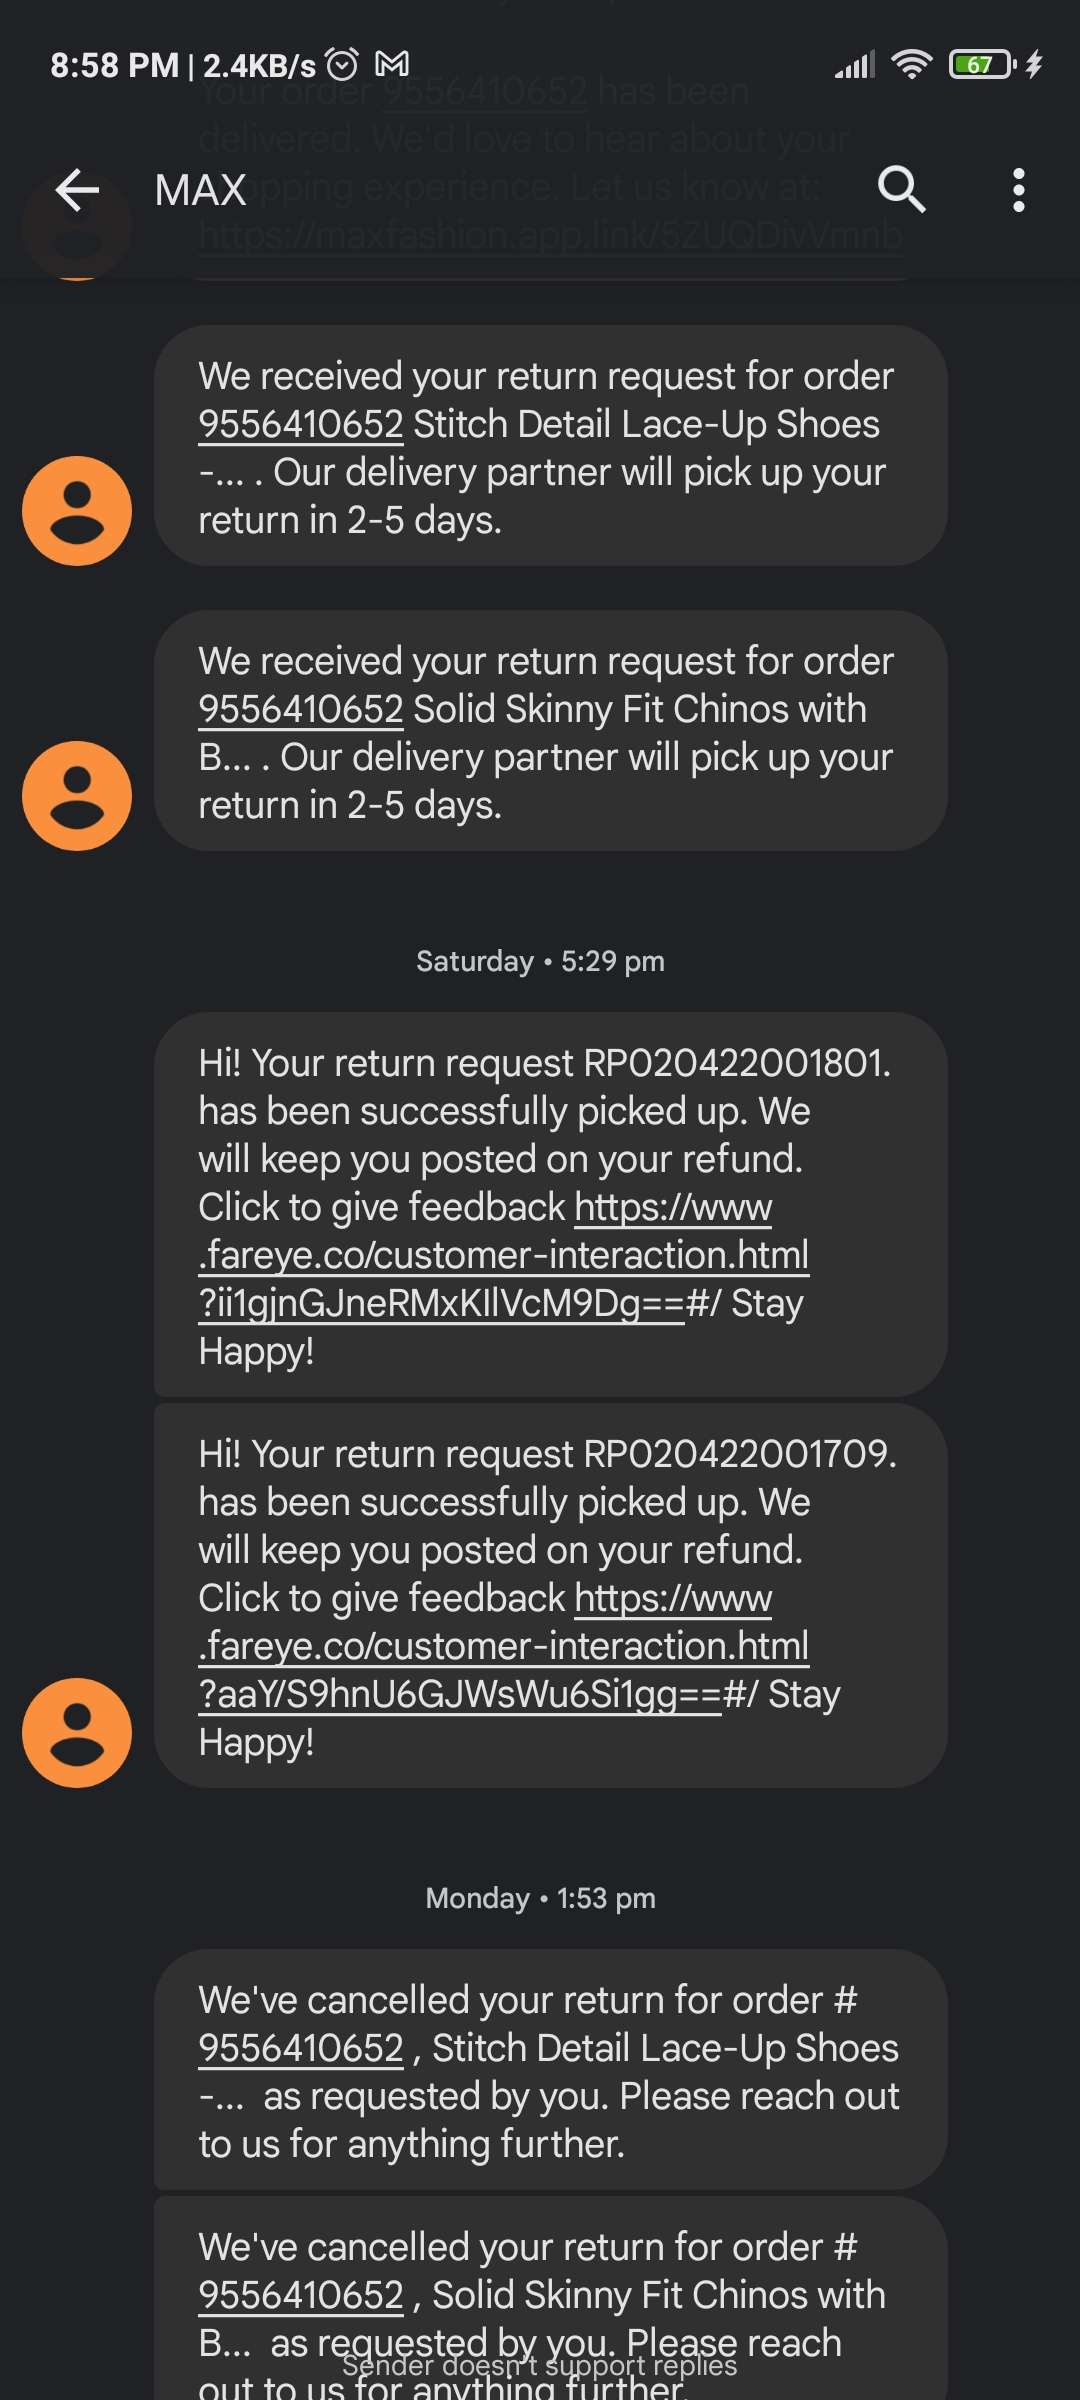The height and width of the screenshot is (2400, 1080).
Task: Tap the battery indicator in status bar
Action: pyautogui.click(x=982, y=65)
